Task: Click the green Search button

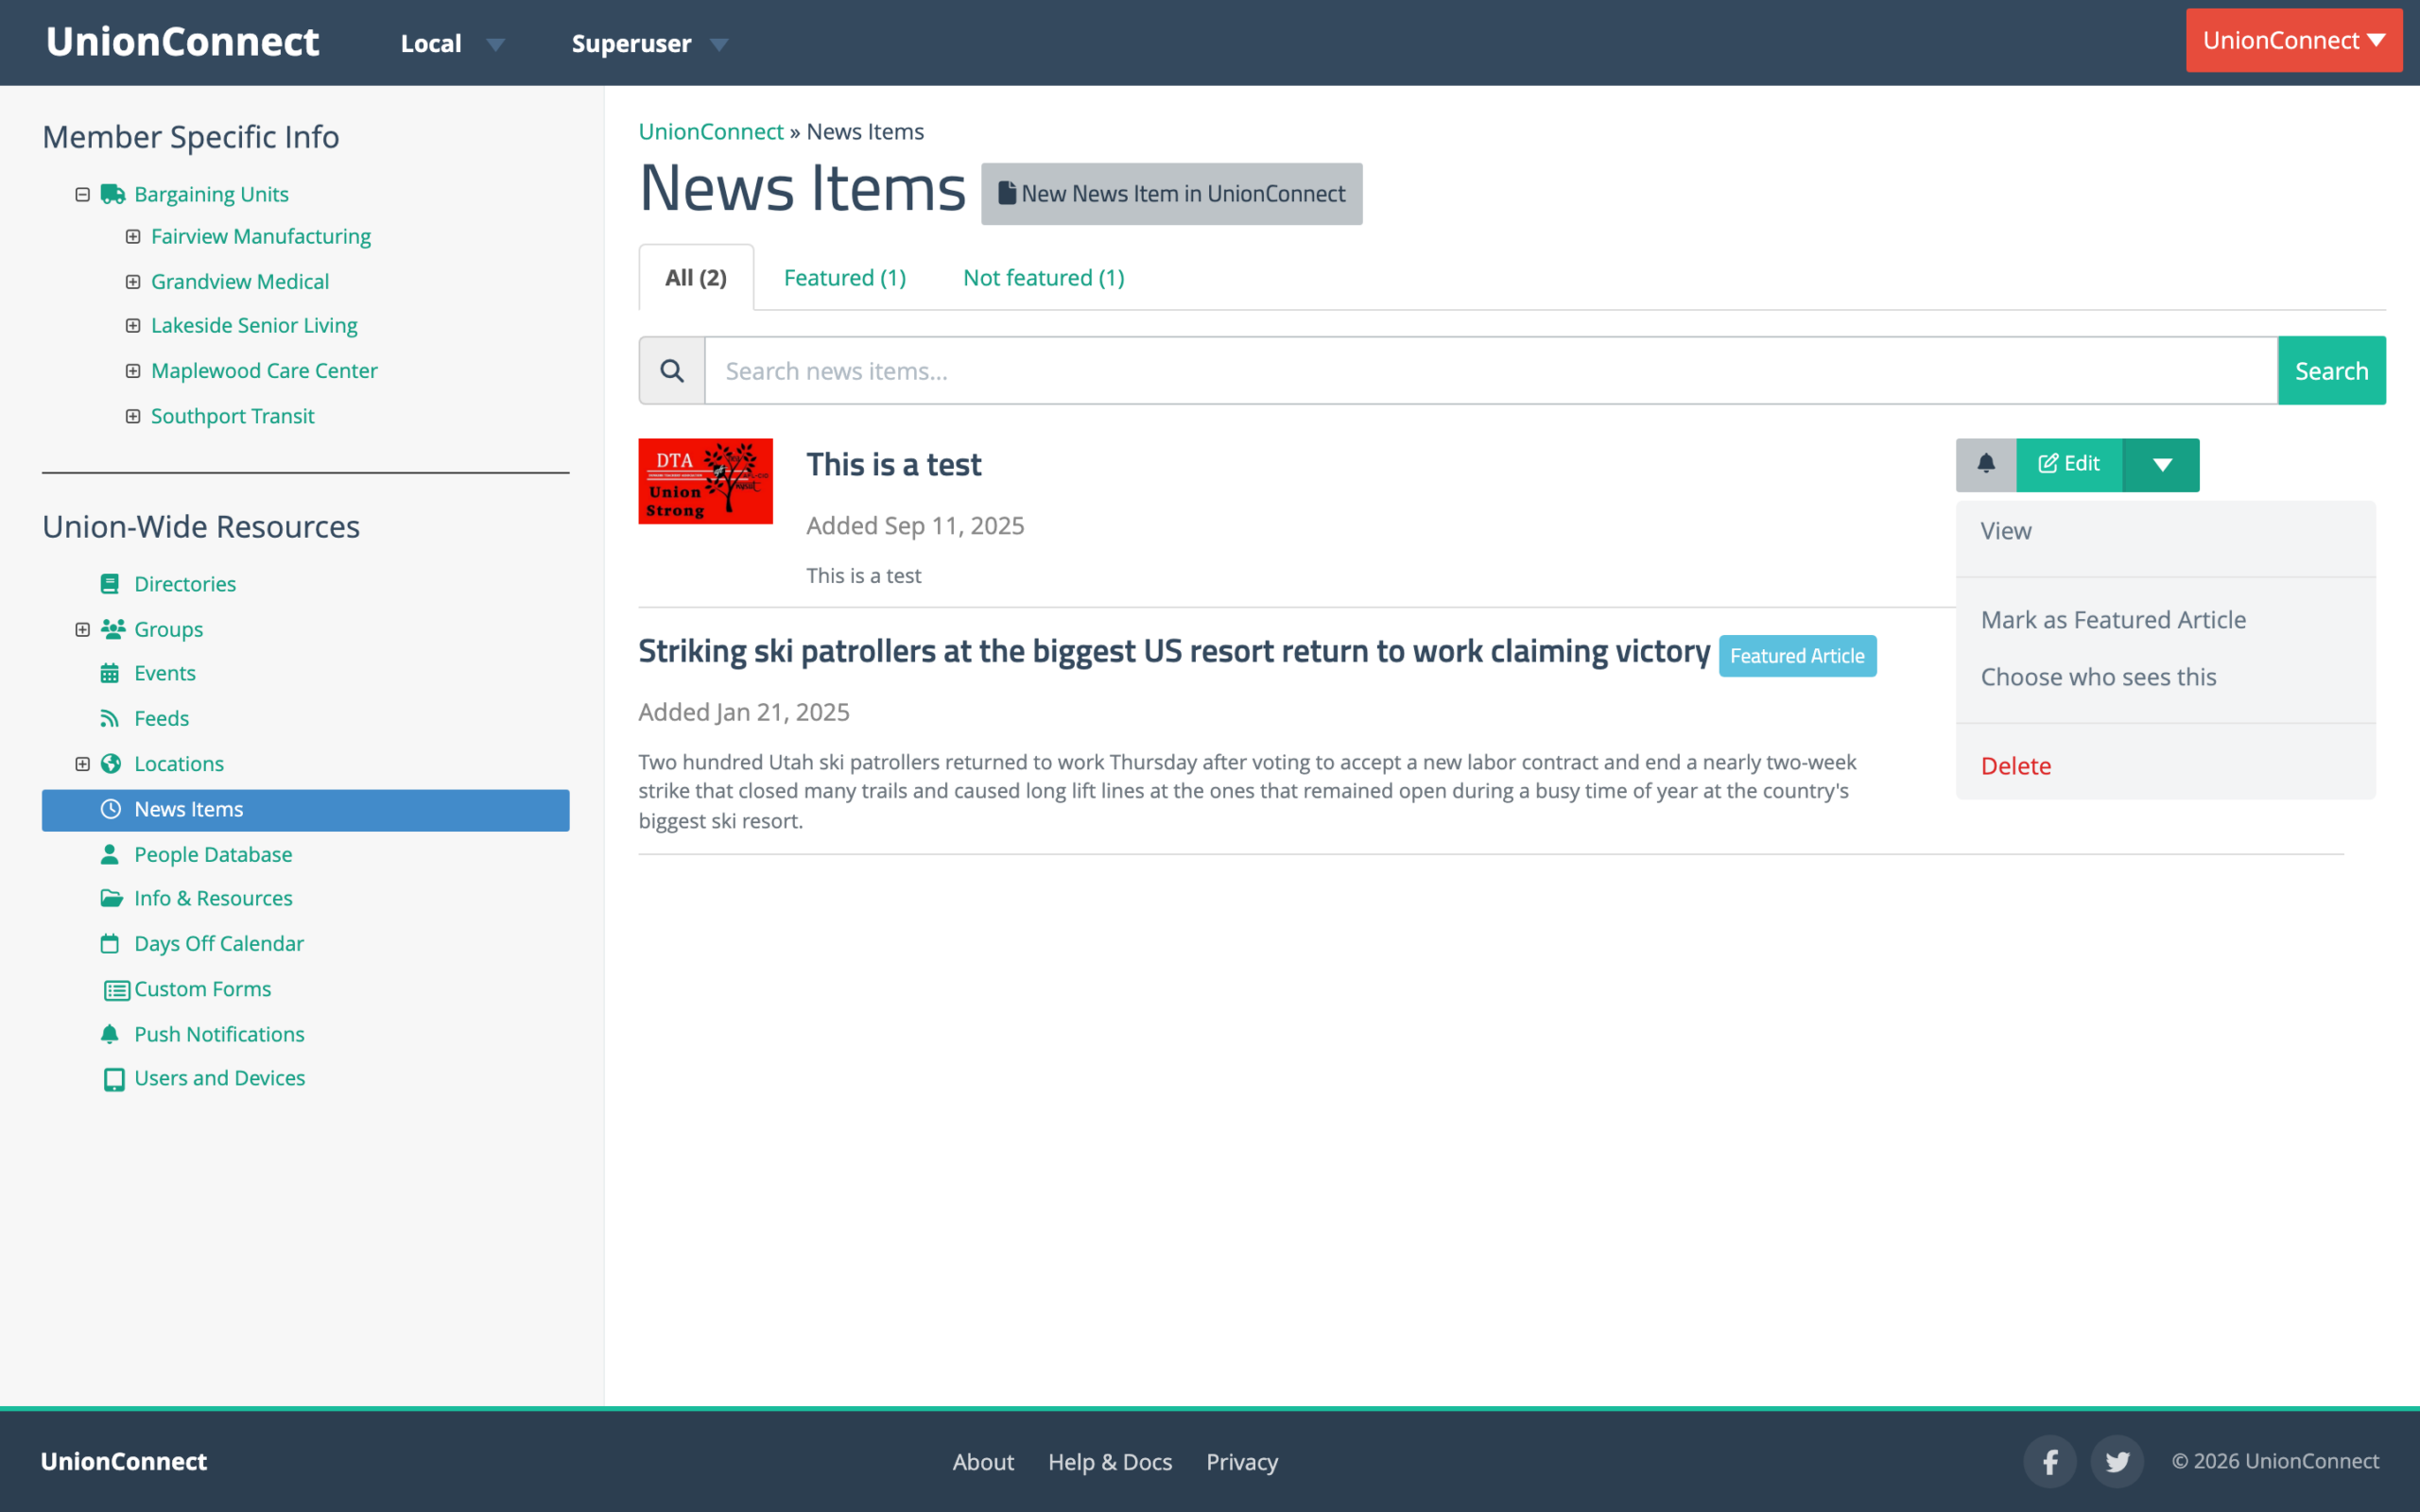Action: 2331,371
